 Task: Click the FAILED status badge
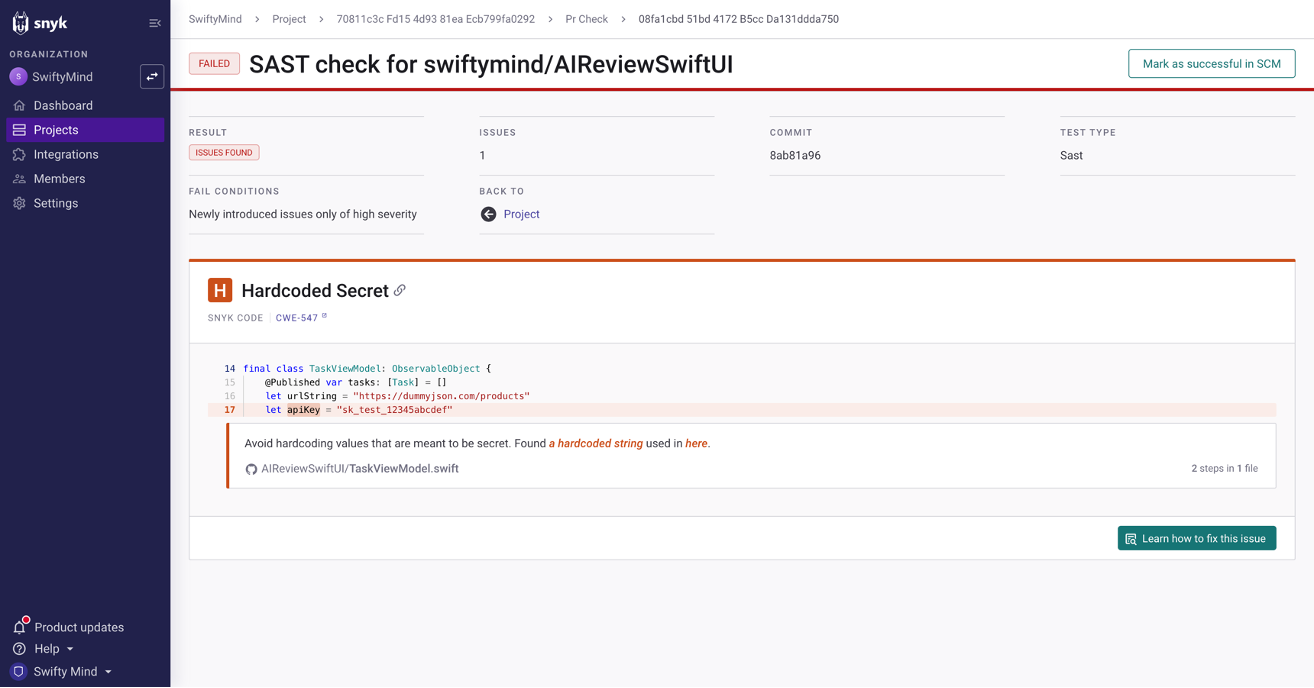tap(214, 64)
